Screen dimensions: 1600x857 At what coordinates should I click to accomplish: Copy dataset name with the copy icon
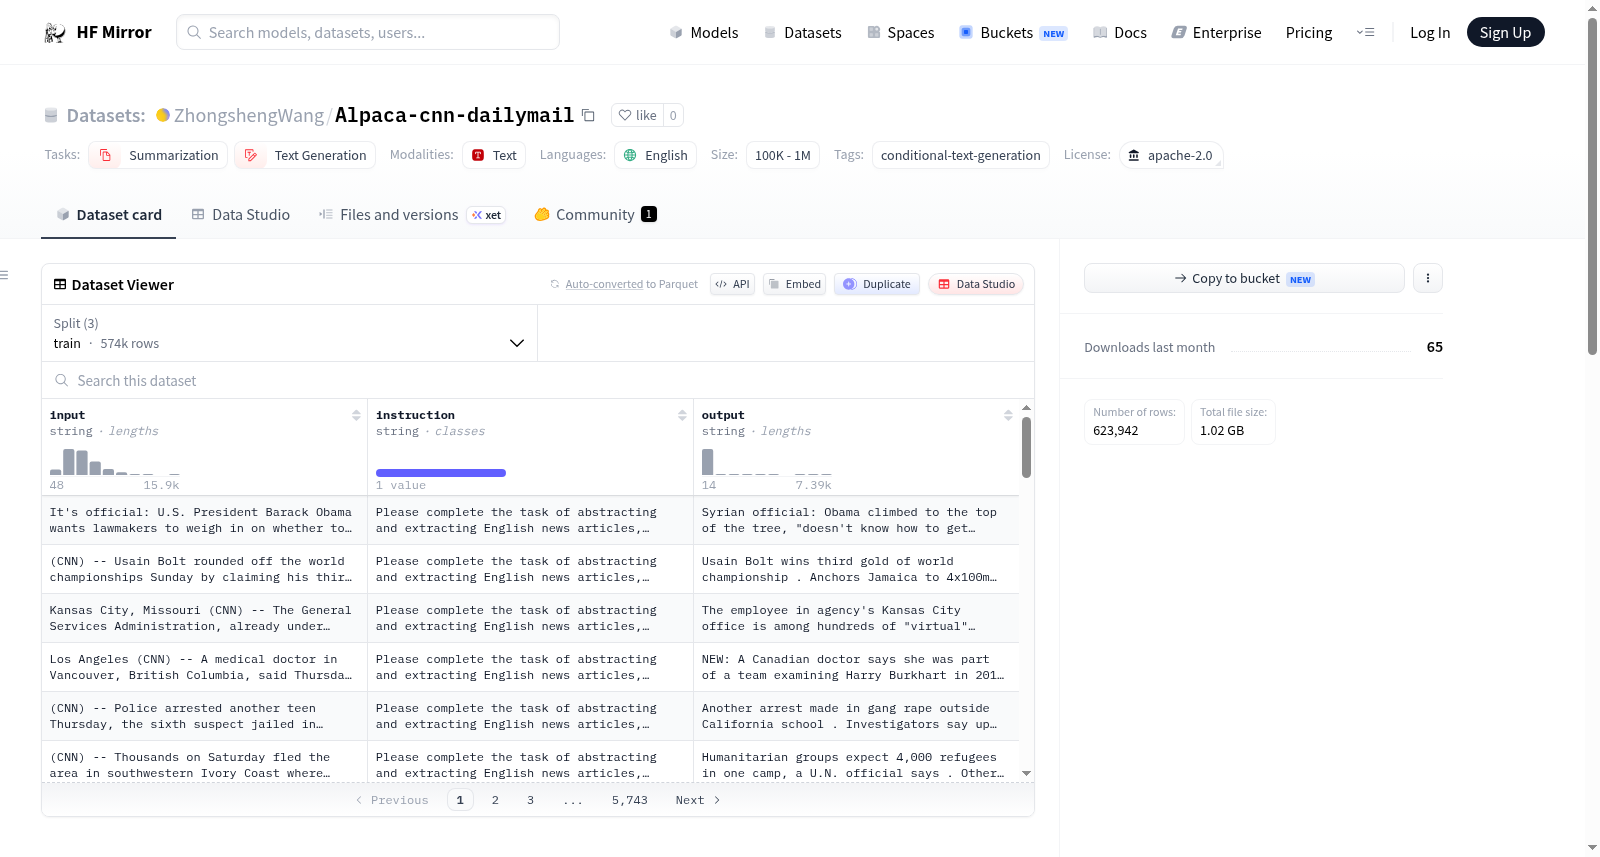(x=588, y=116)
